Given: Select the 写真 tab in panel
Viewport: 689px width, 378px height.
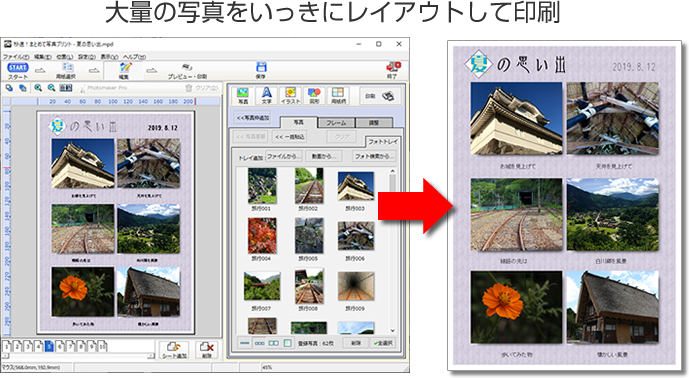Looking at the screenshot, I should click(298, 122).
